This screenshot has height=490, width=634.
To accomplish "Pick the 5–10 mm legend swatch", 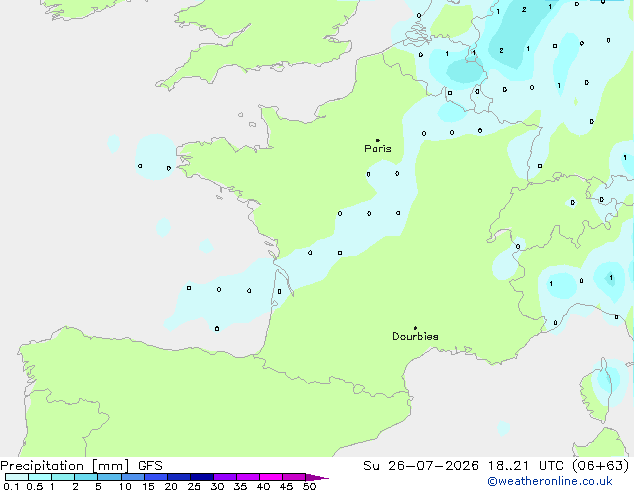I will click(x=109, y=477).
